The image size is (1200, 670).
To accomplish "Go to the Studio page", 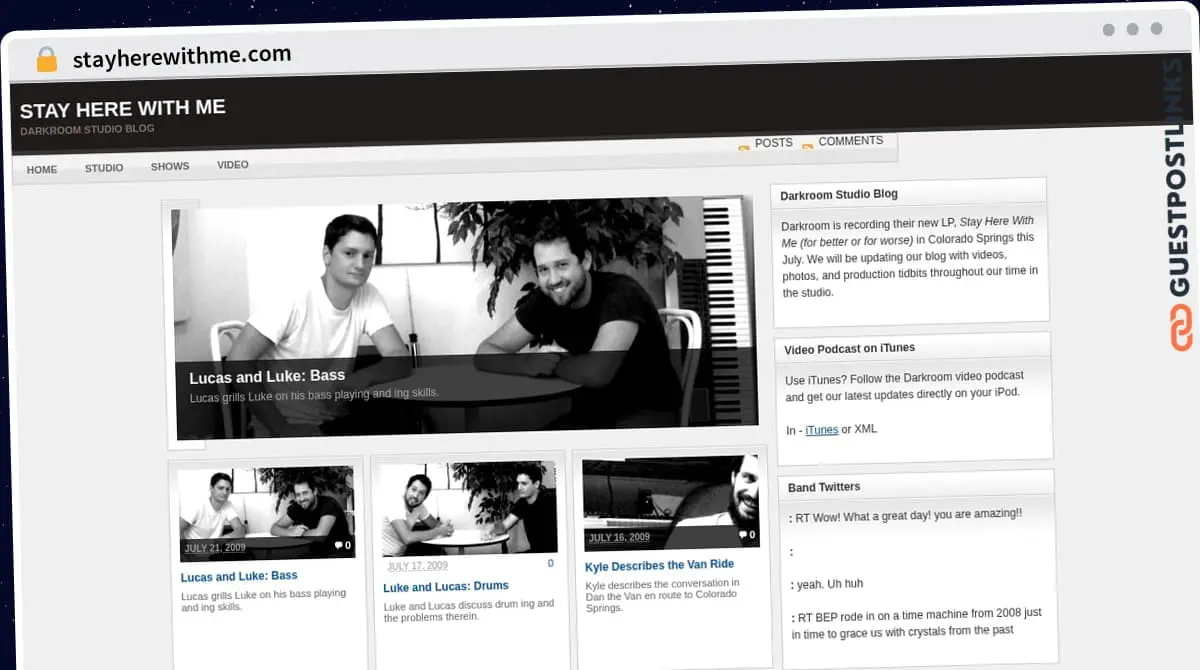I will (104, 168).
